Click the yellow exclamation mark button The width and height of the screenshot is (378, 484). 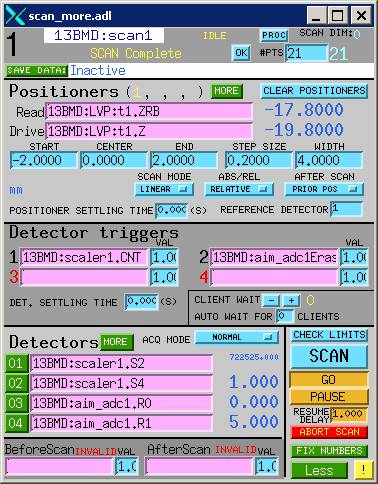click(363, 469)
